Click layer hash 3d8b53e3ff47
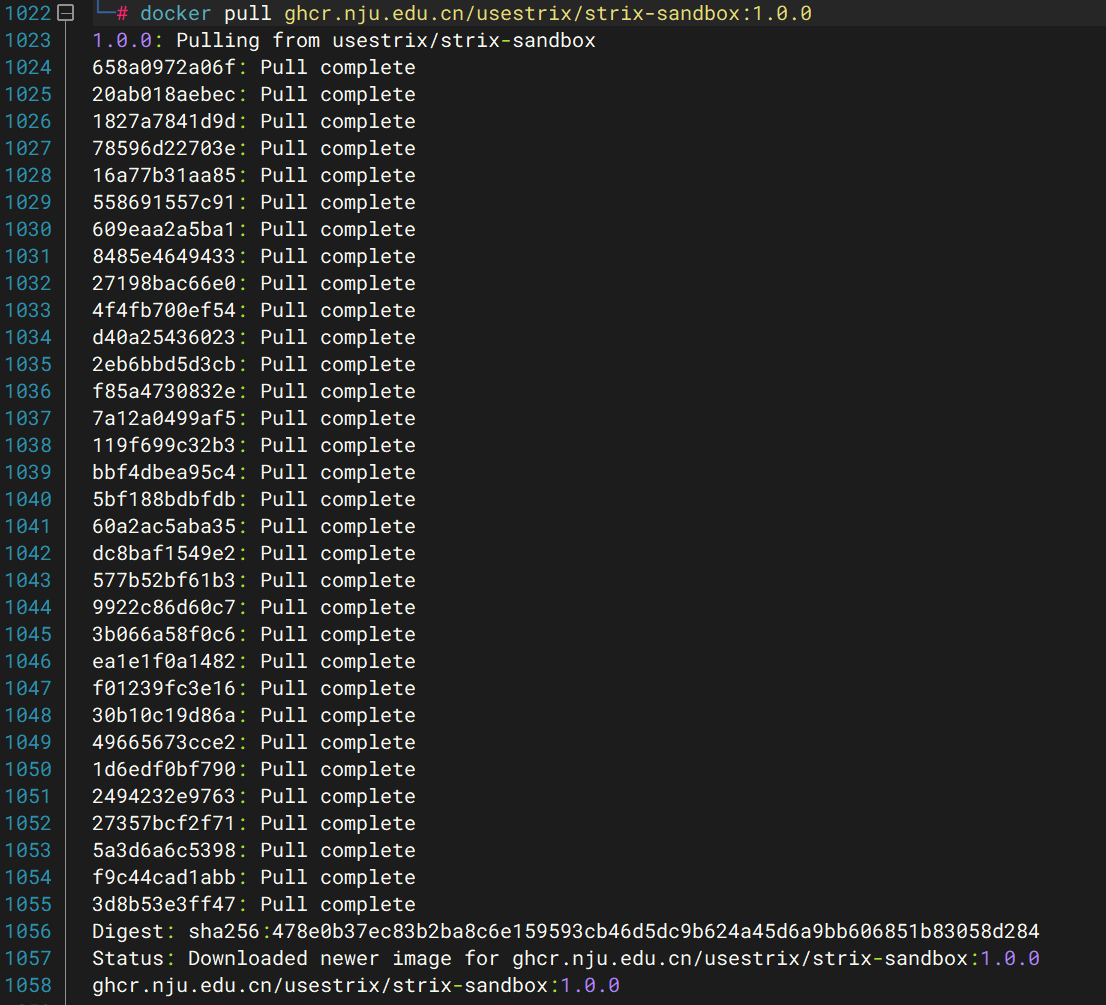1106x1005 pixels. pos(164,904)
